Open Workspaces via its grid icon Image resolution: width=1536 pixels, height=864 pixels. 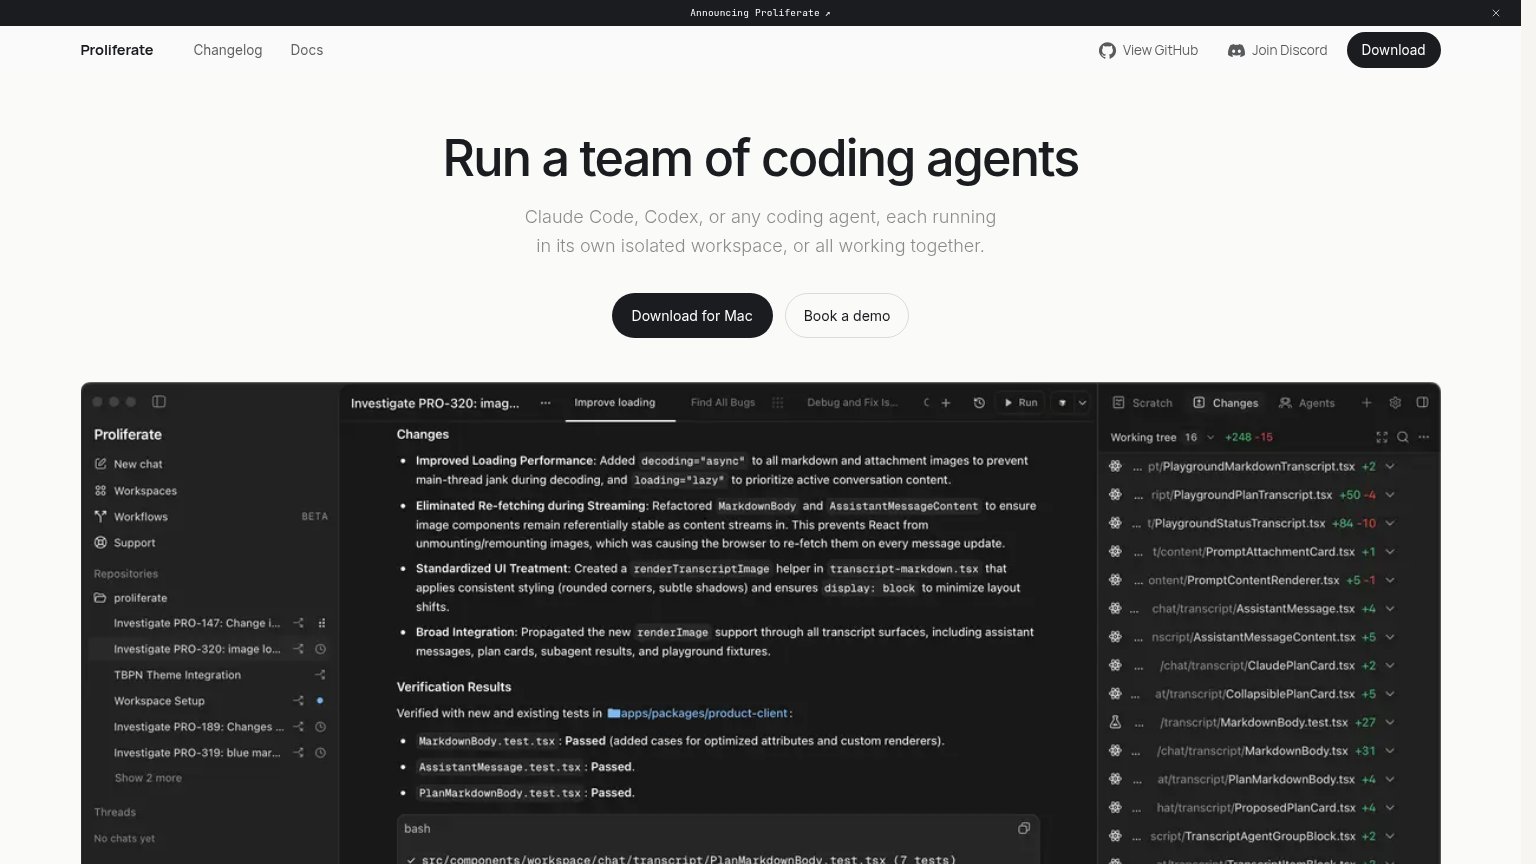coord(100,490)
